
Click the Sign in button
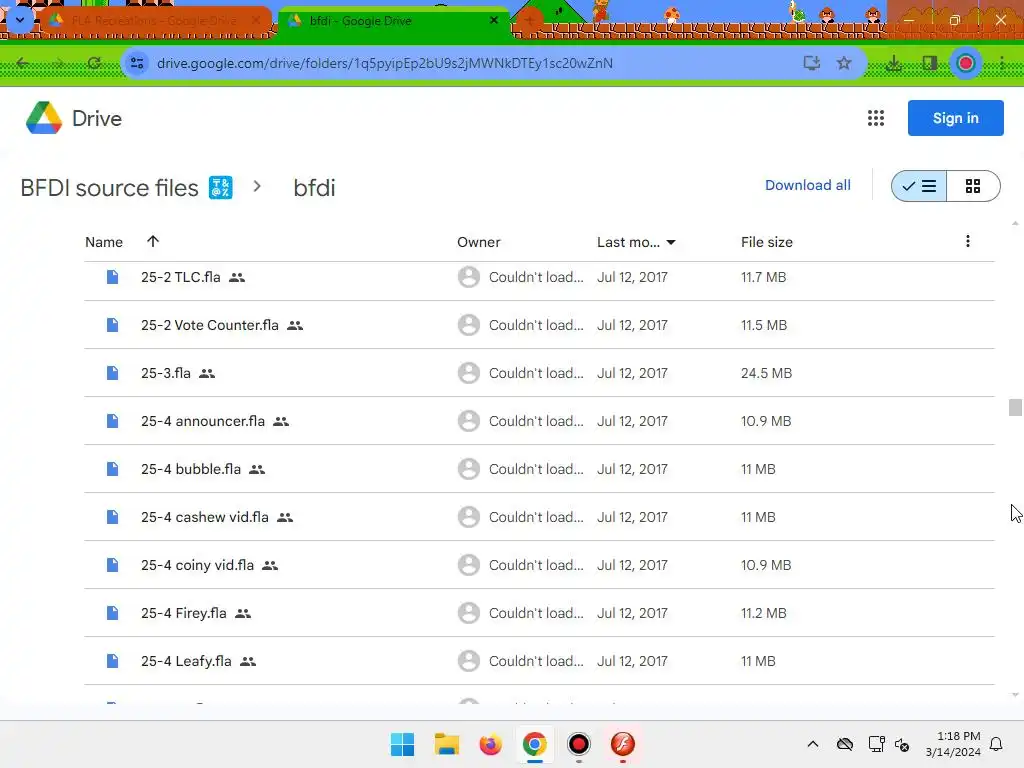955,118
